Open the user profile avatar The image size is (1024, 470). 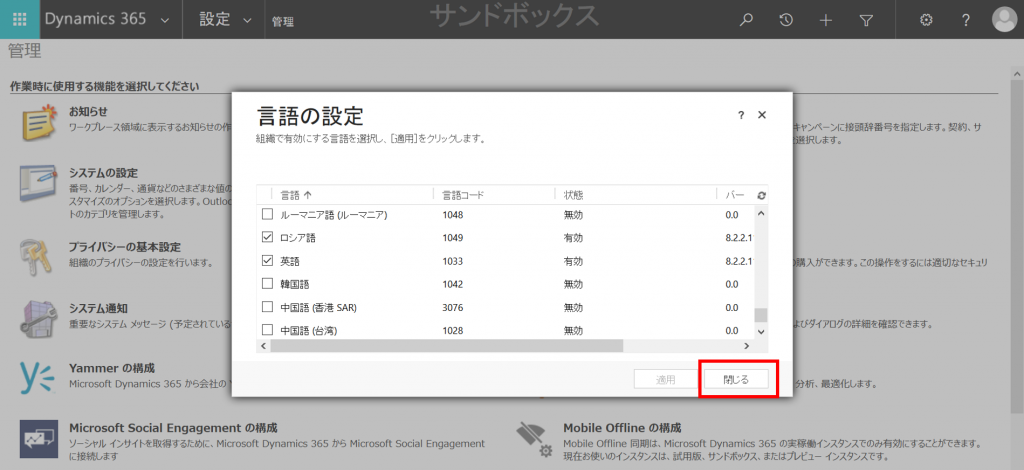pyautogui.click(x=1004, y=20)
